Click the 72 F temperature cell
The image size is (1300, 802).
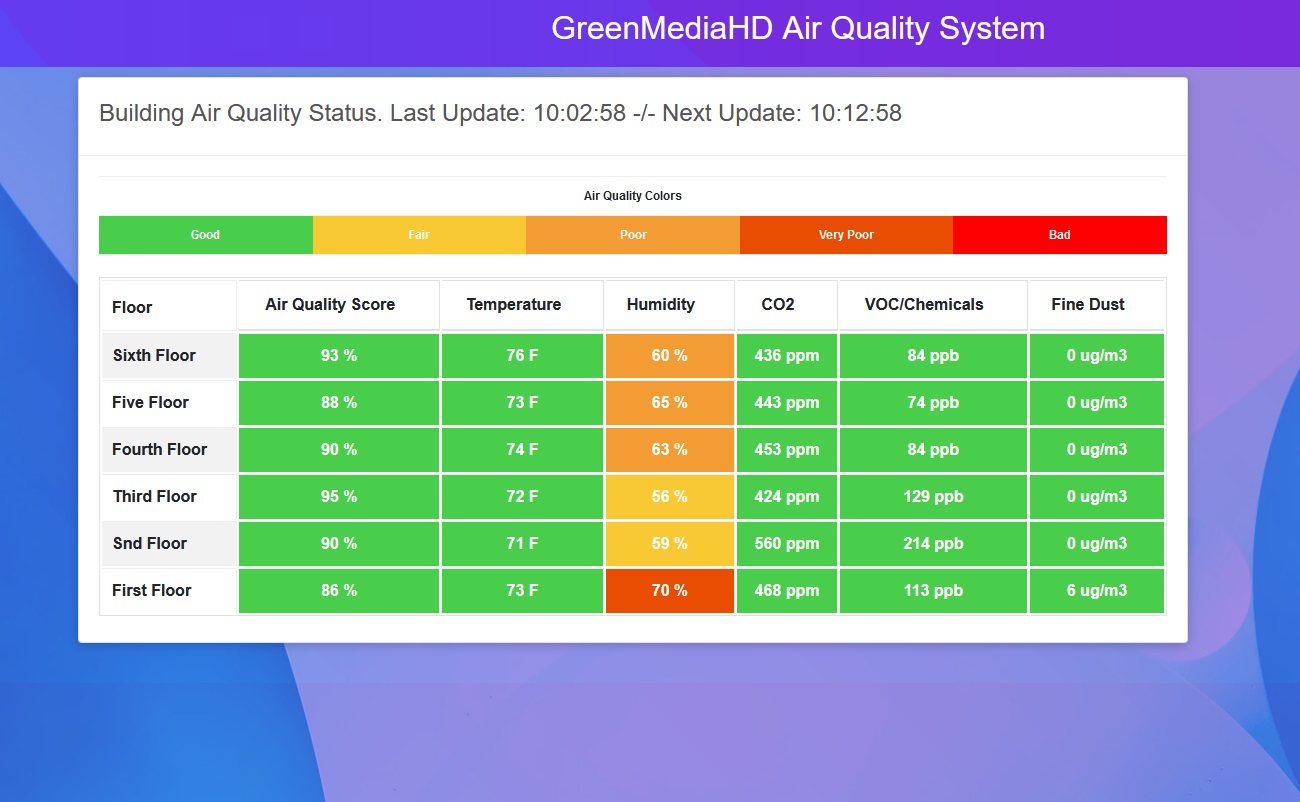(x=522, y=497)
